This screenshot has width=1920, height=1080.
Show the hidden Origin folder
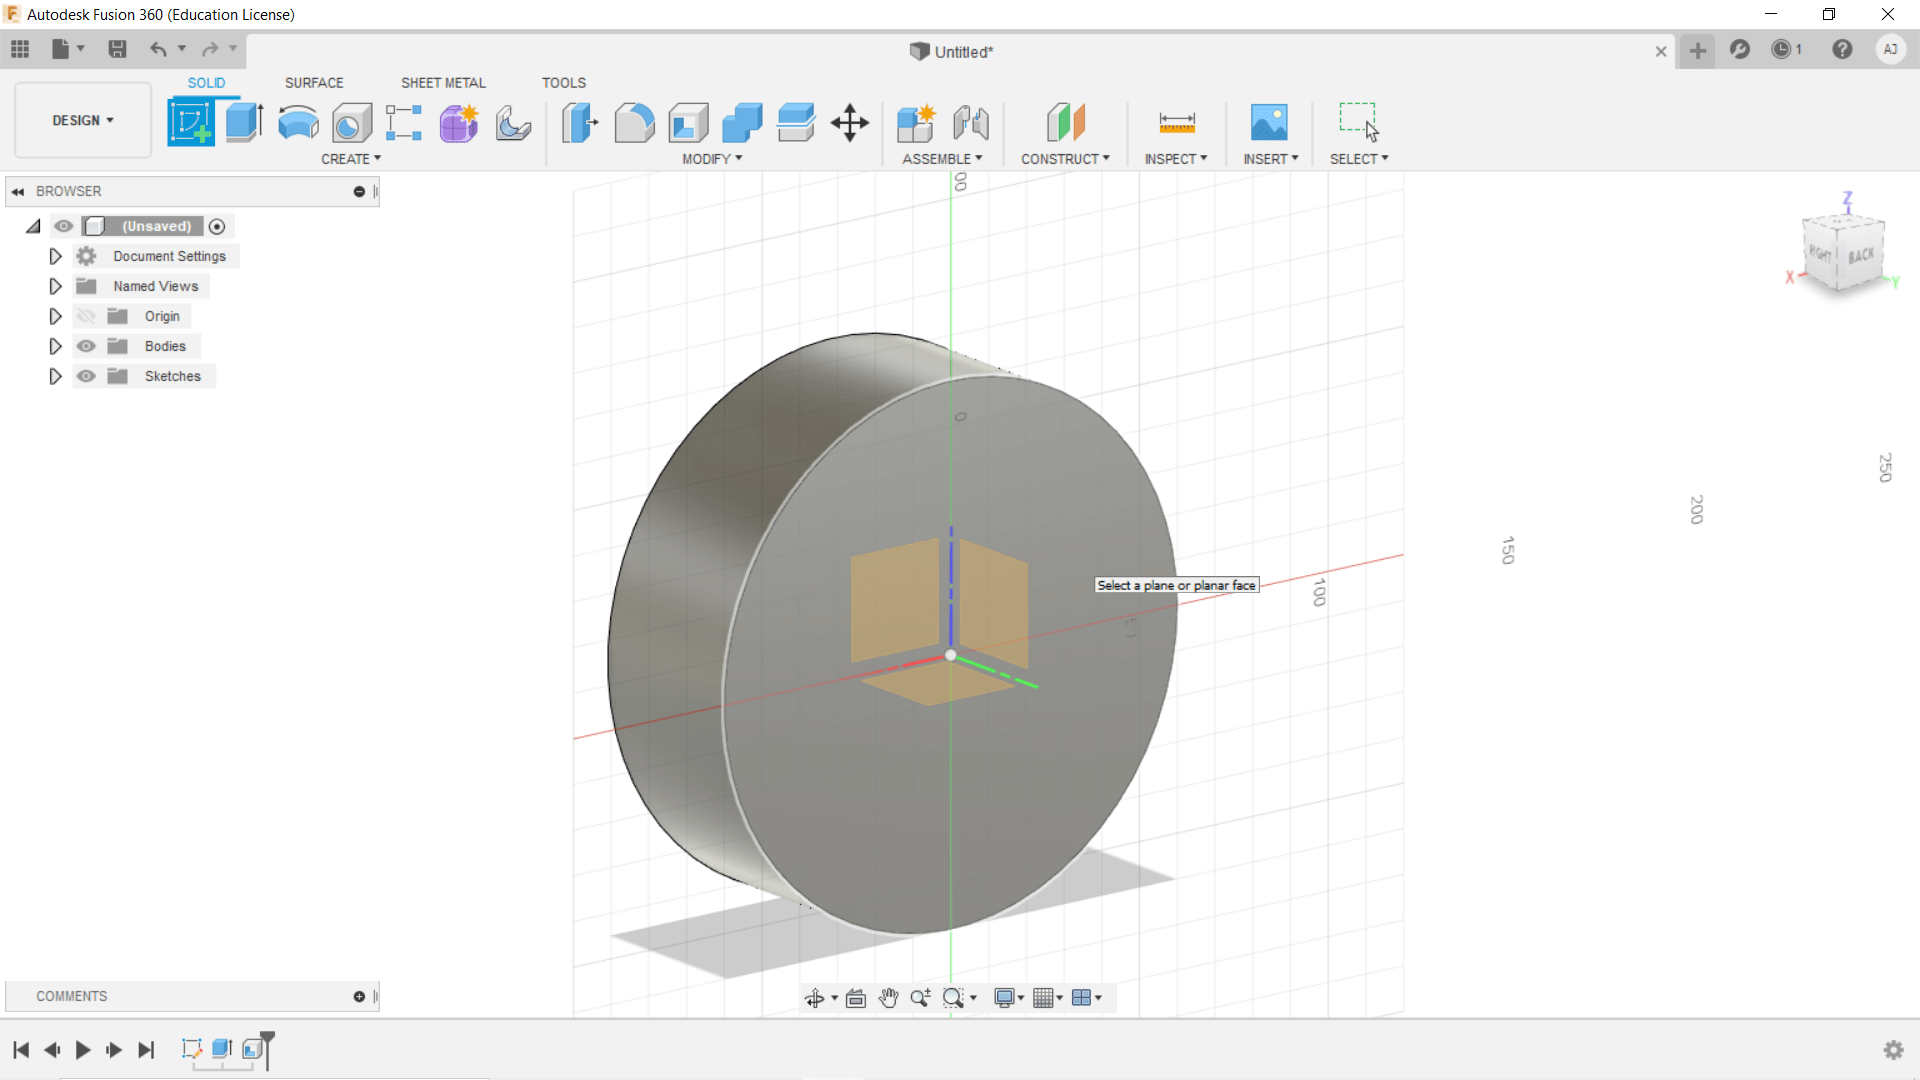click(87, 316)
